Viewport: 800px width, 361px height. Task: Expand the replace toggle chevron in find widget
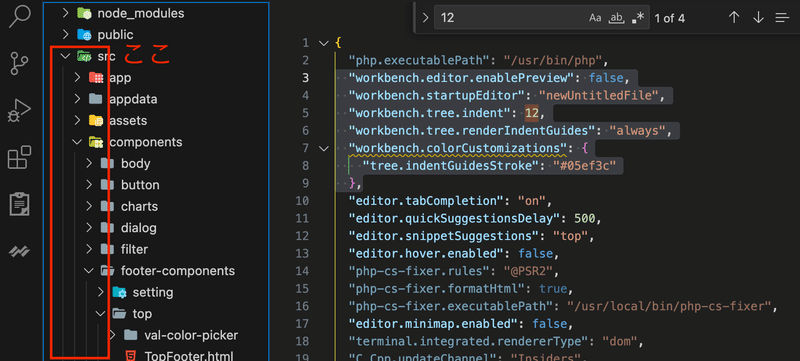pos(426,18)
